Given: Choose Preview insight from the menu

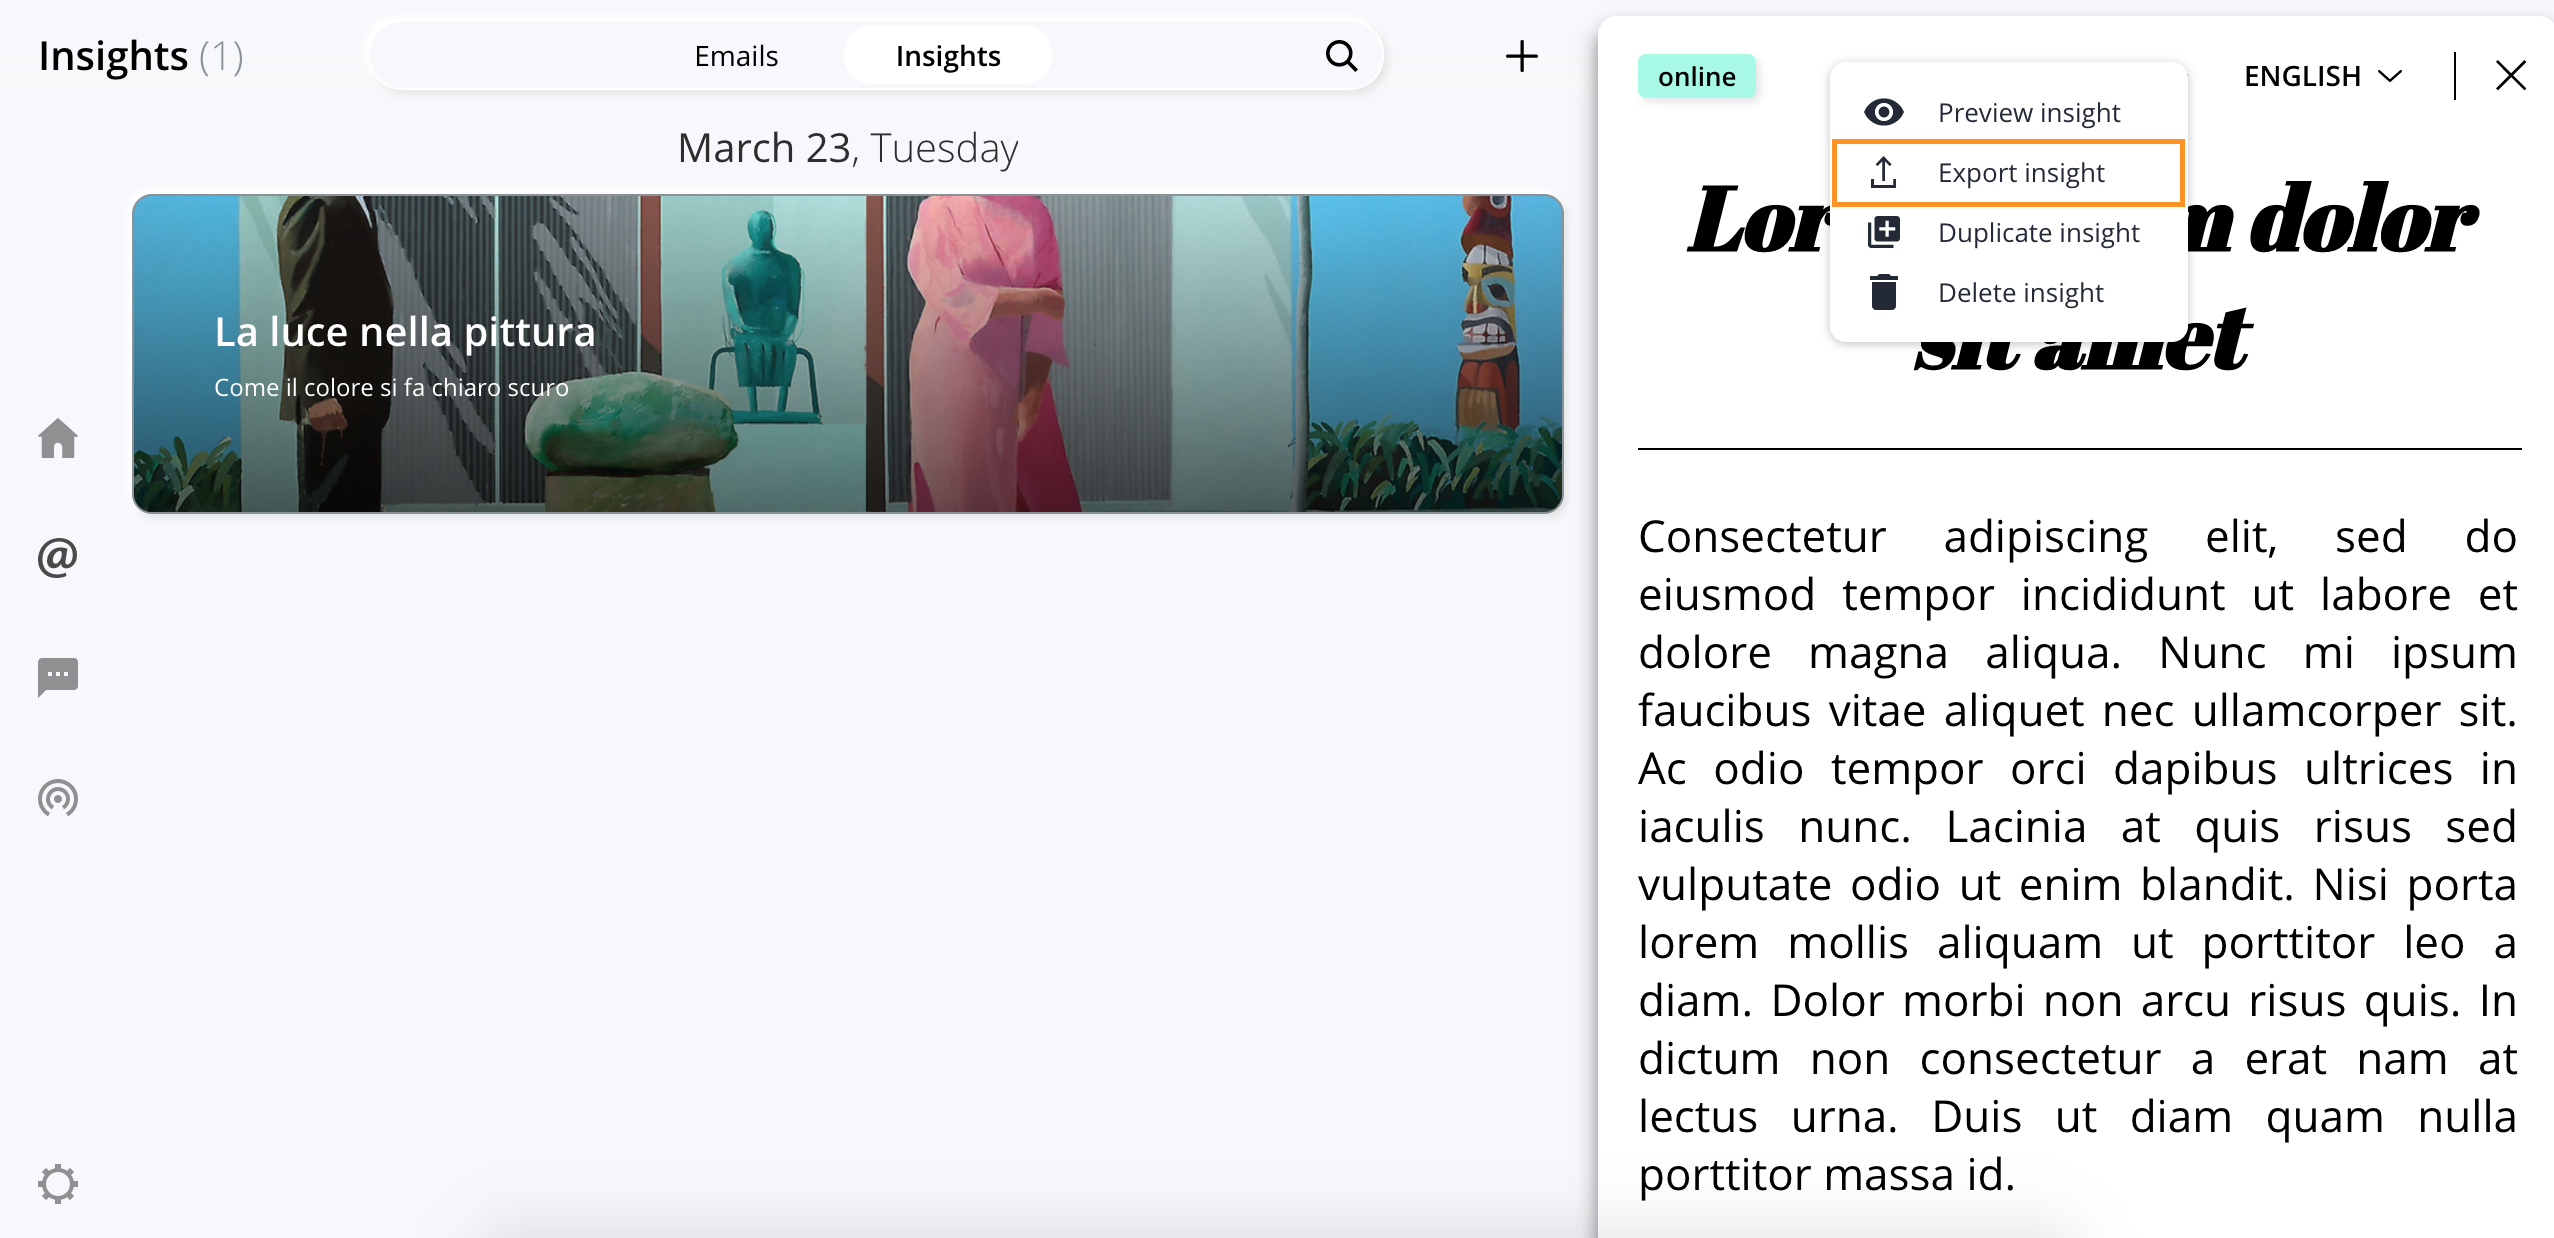Looking at the screenshot, I should (x=2009, y=112).
